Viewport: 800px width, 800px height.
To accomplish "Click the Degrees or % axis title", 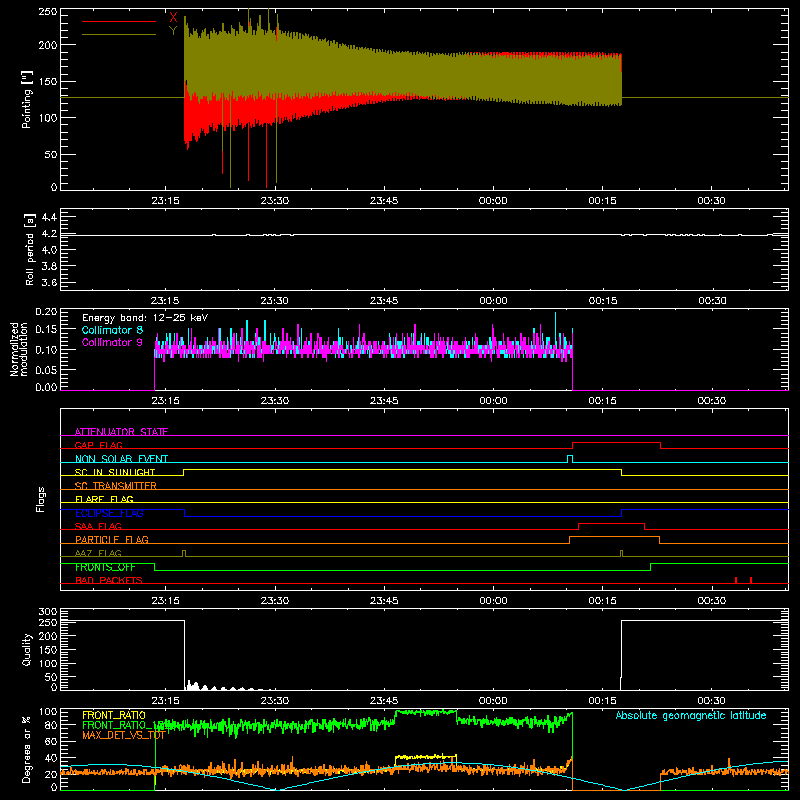I will (x=27, y=749).
